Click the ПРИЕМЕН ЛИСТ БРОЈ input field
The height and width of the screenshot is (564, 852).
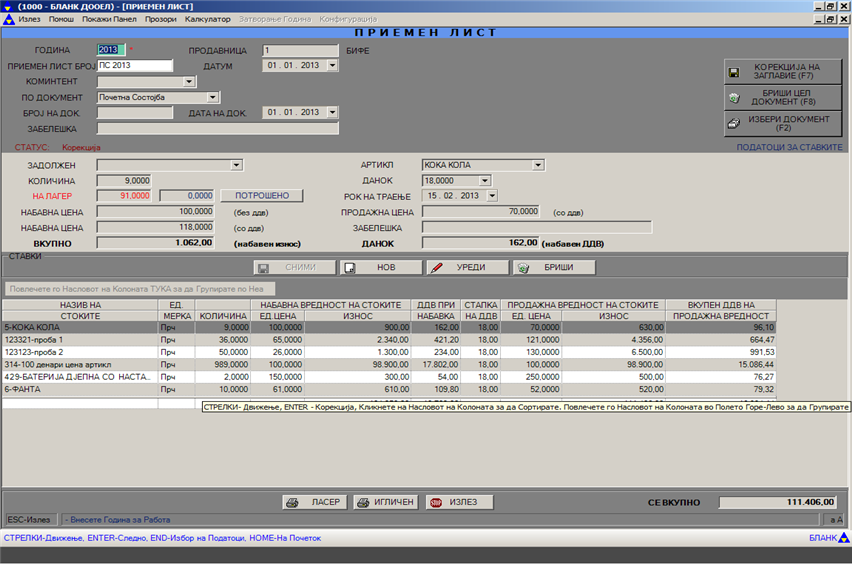click(x=135, y=66)
